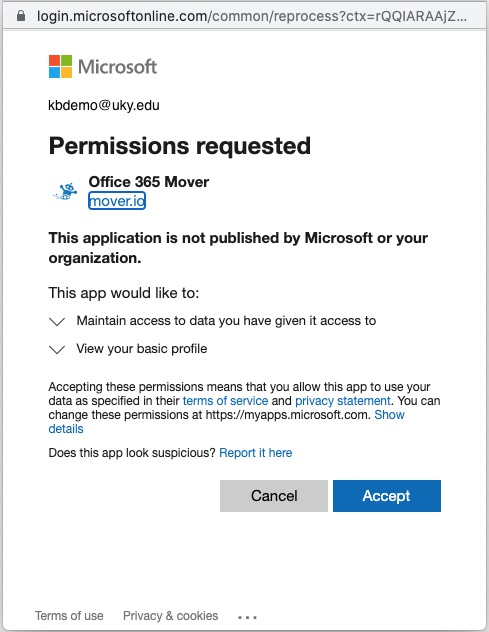Open the privacy statement link
Screen dimensions: 489x632
tap(343, 401)
